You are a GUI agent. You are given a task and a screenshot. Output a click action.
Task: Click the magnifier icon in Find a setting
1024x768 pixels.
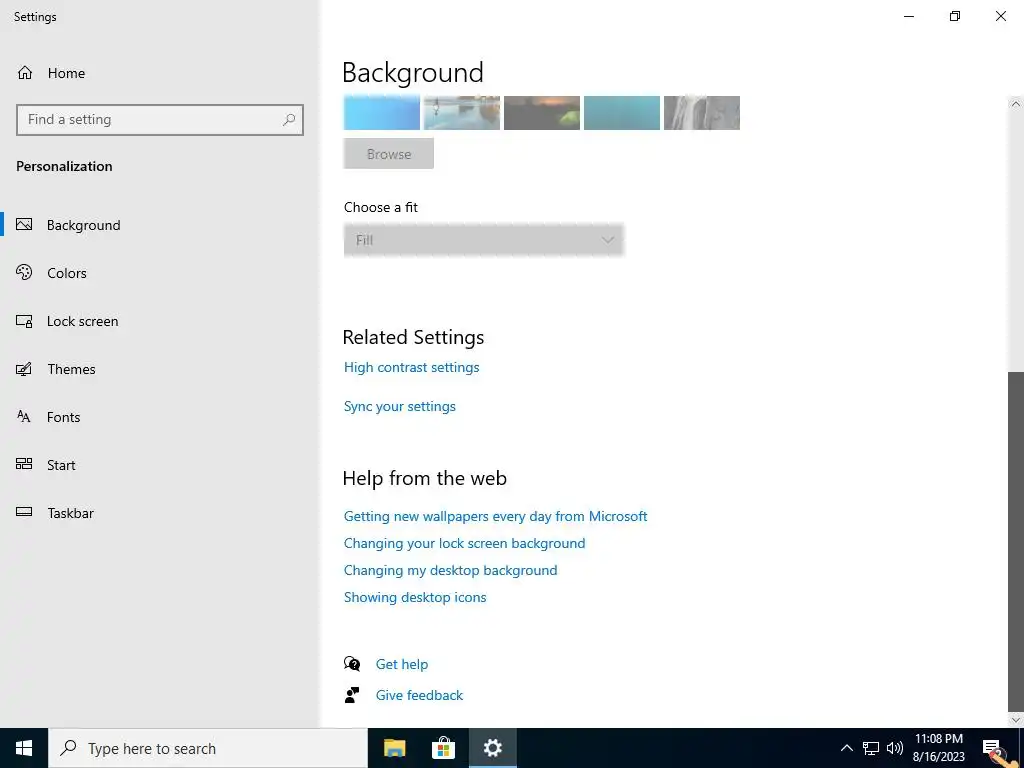pos(289,120)
